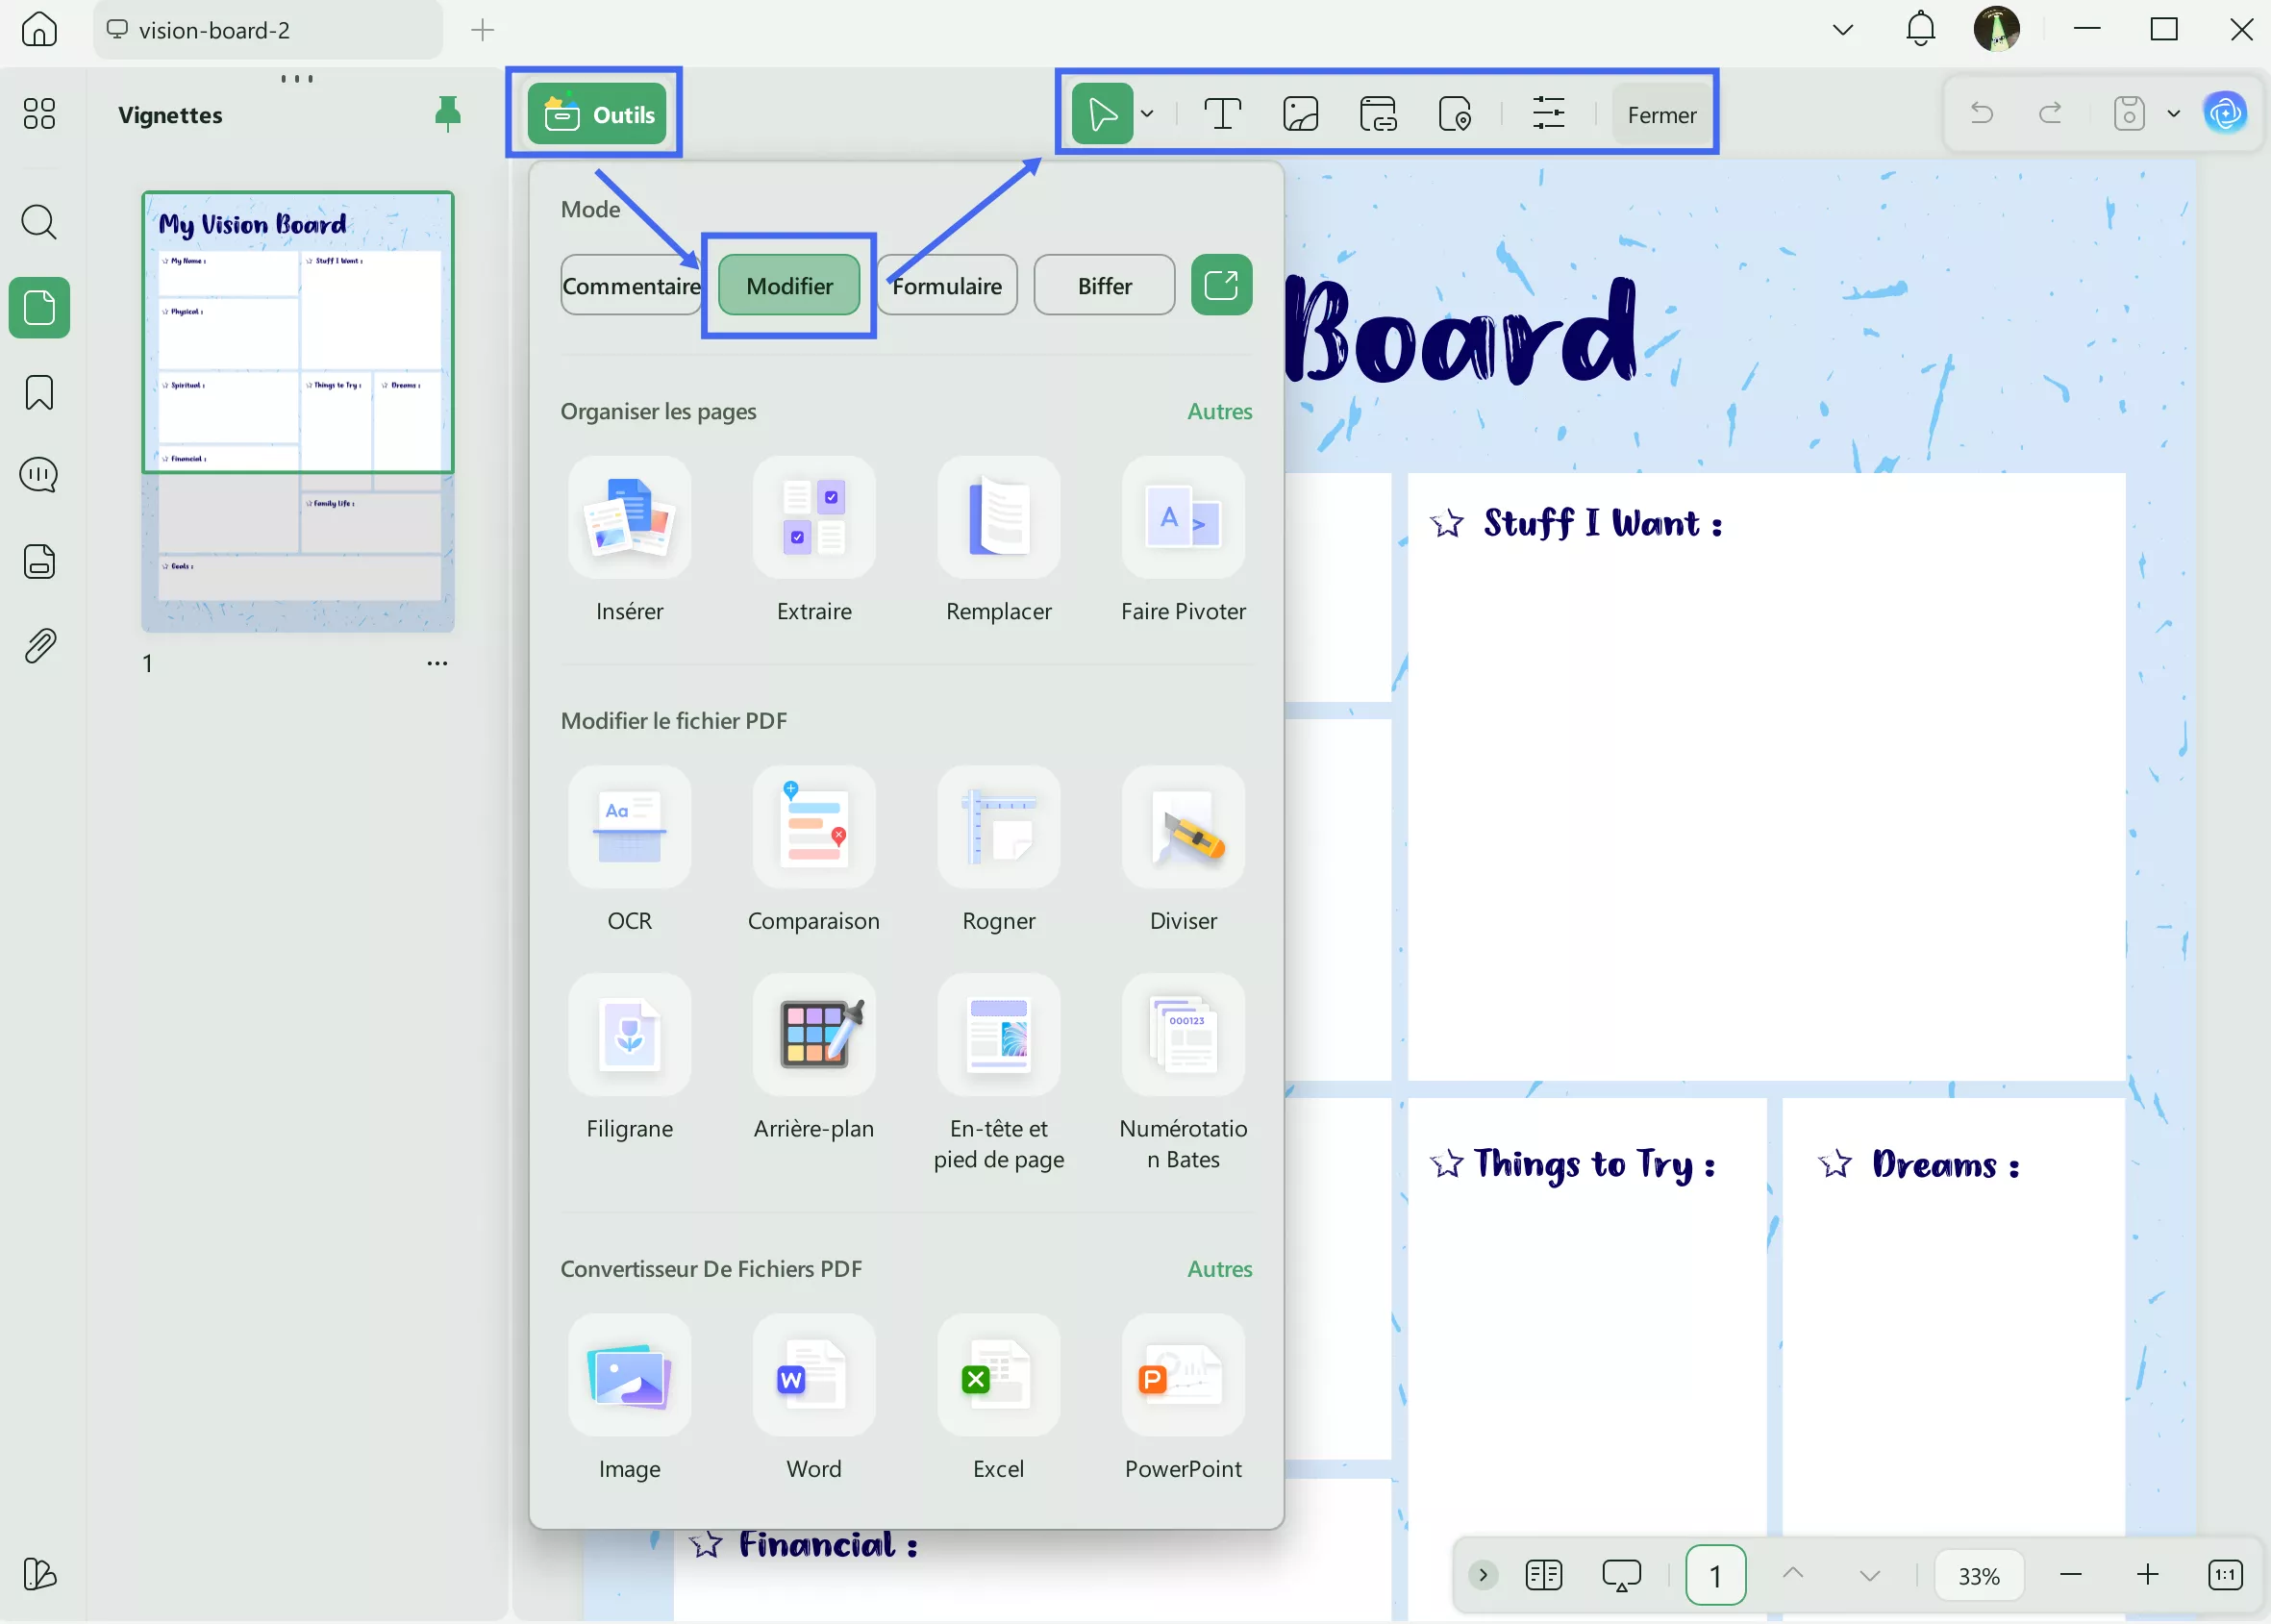Viewport: 2271px width, 1624px height.
Task: Switch to Commentaire mode
Action: point(630,285)
